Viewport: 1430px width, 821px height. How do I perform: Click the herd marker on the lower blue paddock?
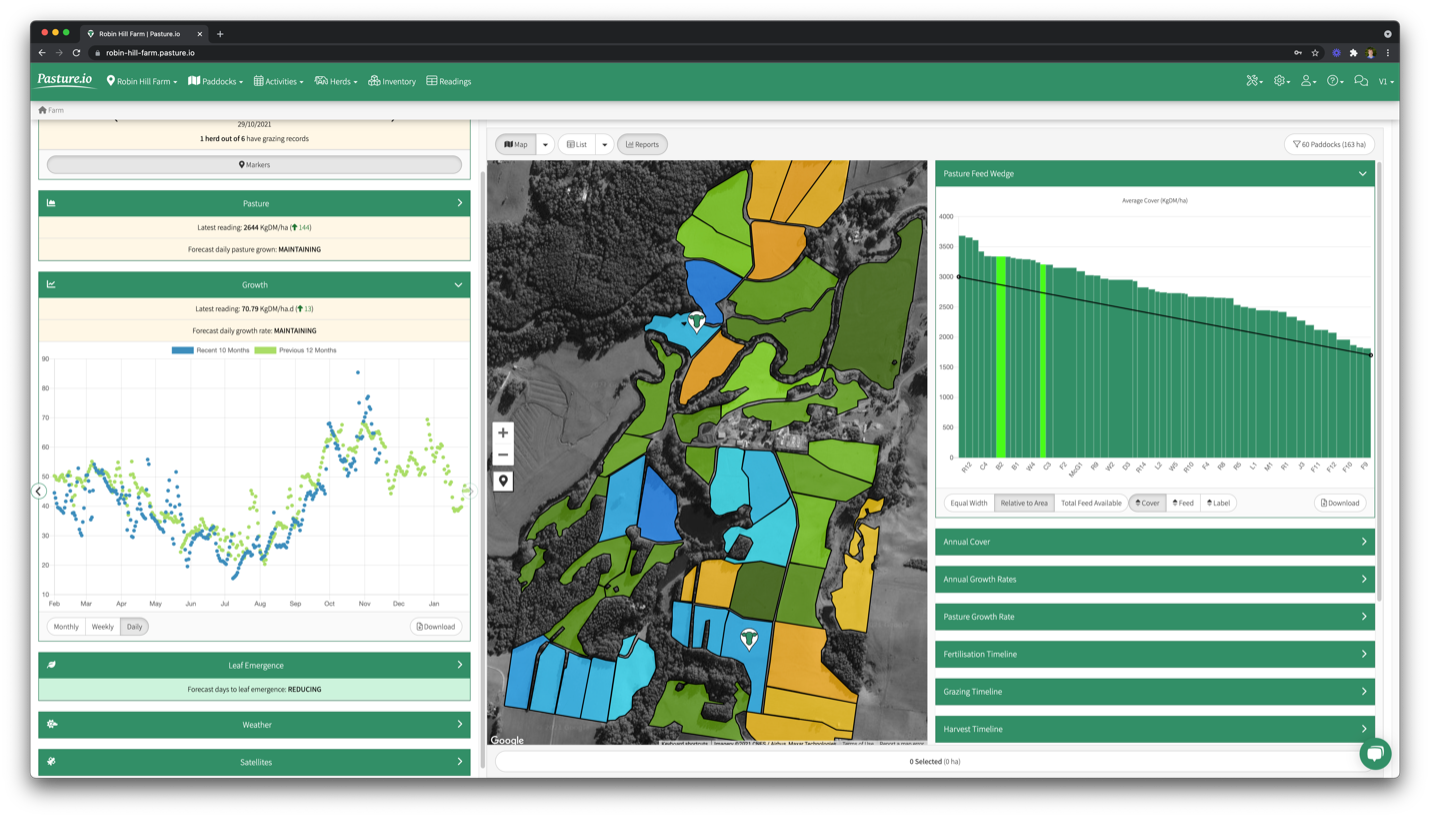point(748,638)
